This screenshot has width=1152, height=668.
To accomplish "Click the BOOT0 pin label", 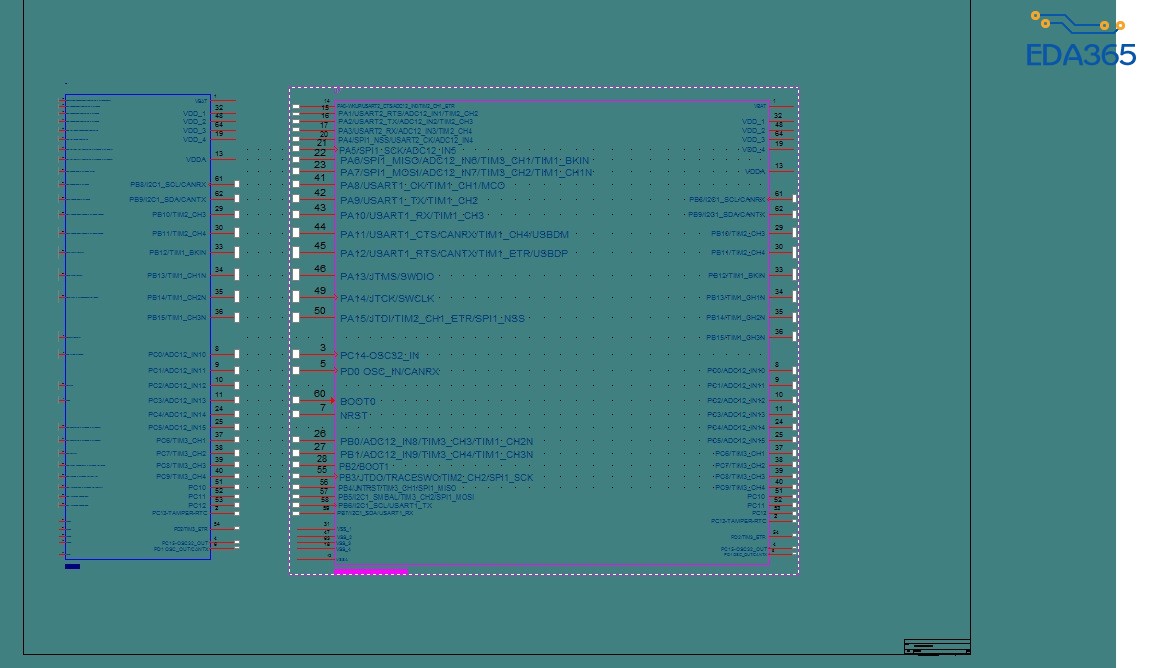I will click(x=357, y=402).
